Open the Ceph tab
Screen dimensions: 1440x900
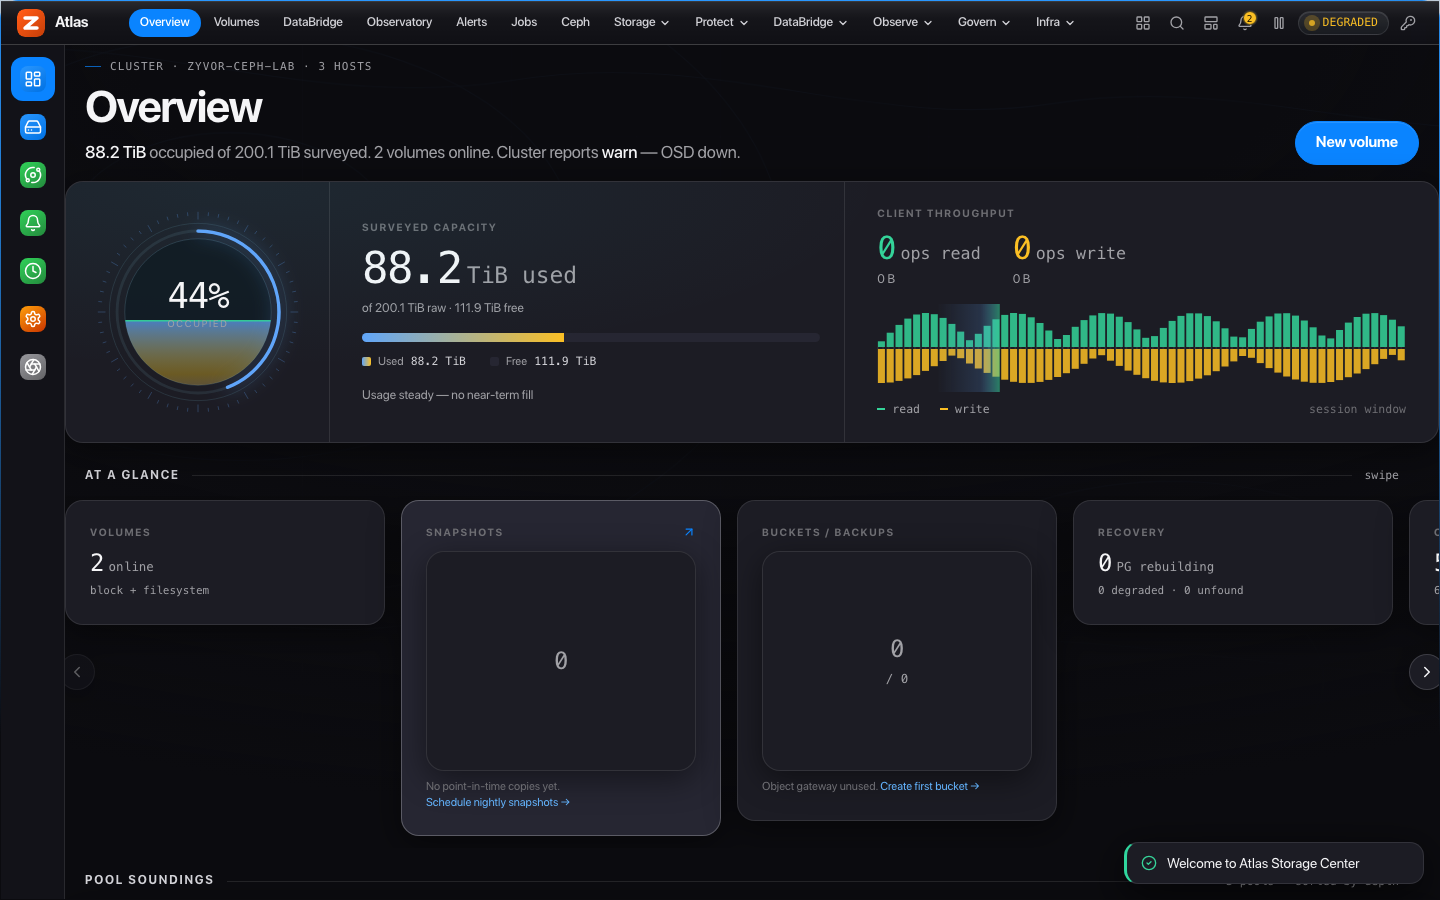575,22
